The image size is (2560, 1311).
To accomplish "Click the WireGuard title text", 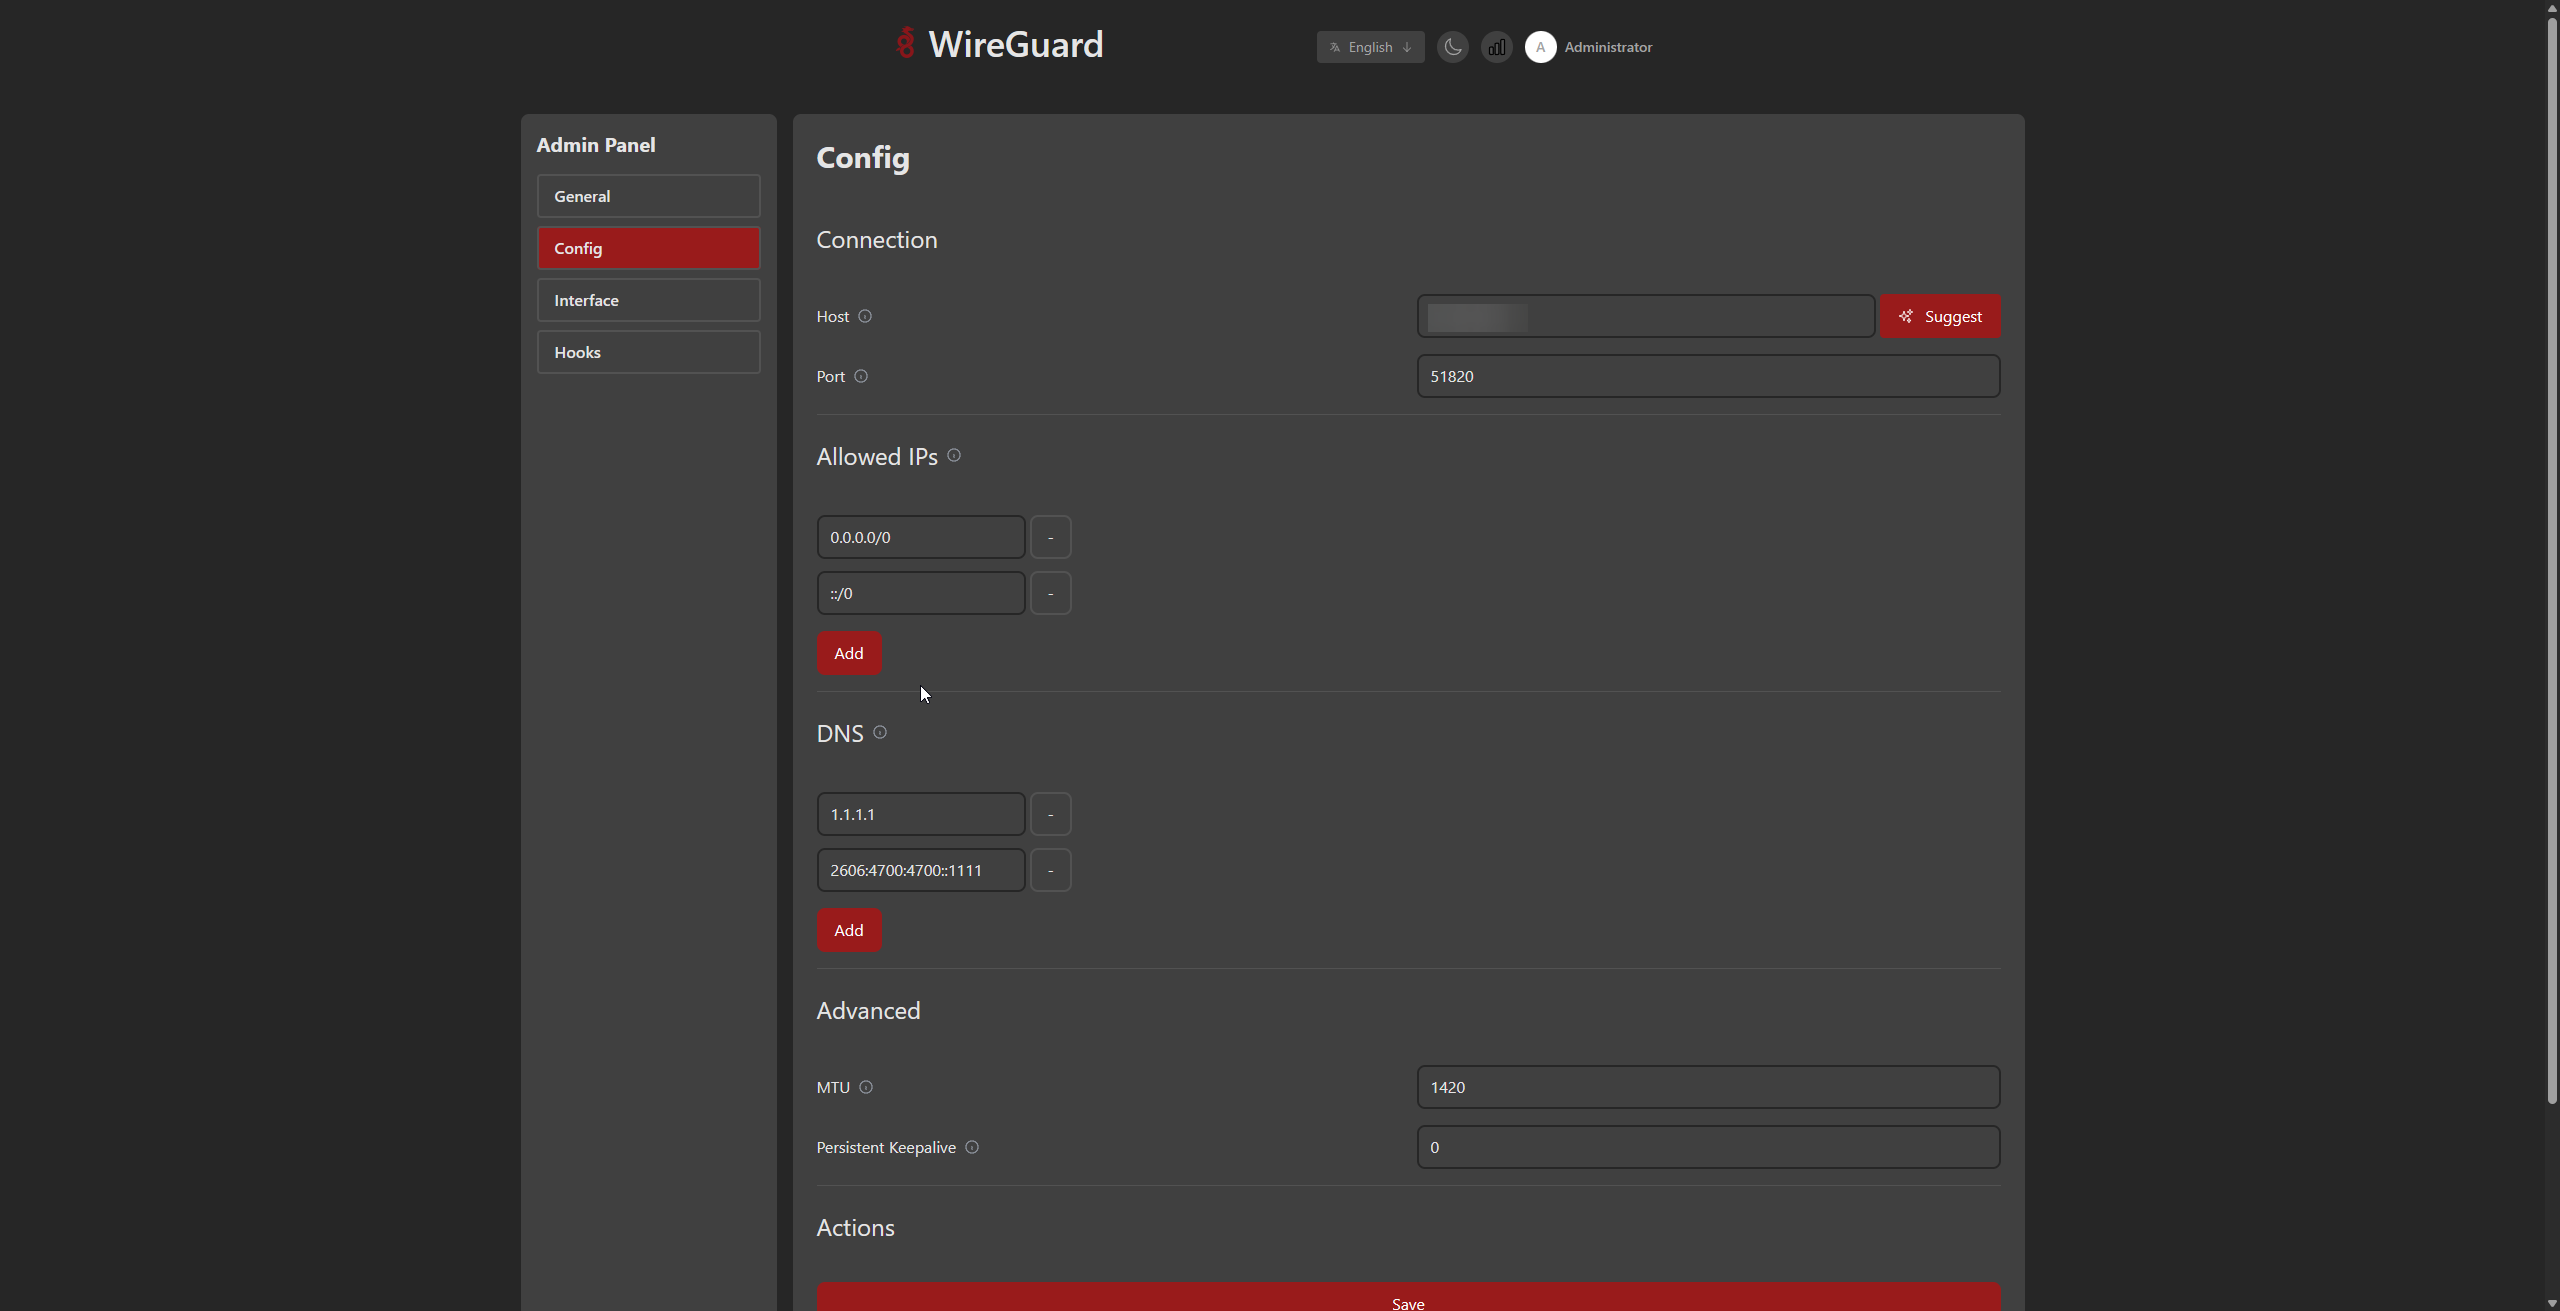I will pyautogui.click(x=1015, y=44).
